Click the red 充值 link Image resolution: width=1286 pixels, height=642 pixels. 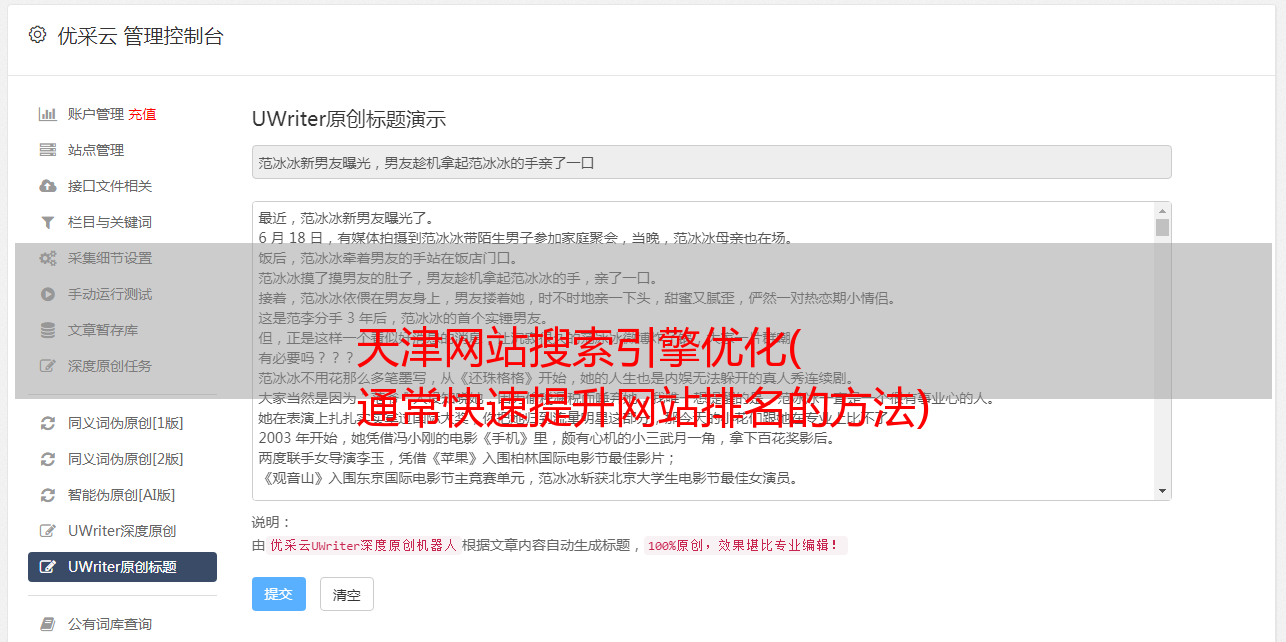pyautogui.click(x=142, y=114)
